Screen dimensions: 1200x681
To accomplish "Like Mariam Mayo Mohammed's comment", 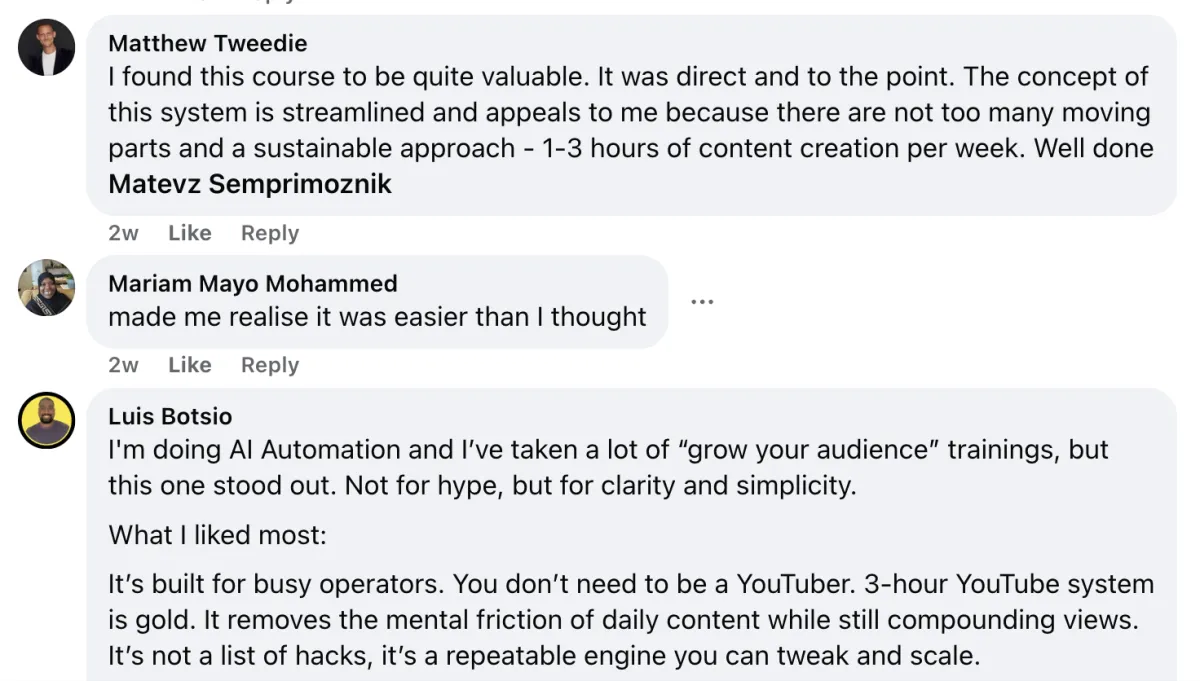I will (189, 365).
